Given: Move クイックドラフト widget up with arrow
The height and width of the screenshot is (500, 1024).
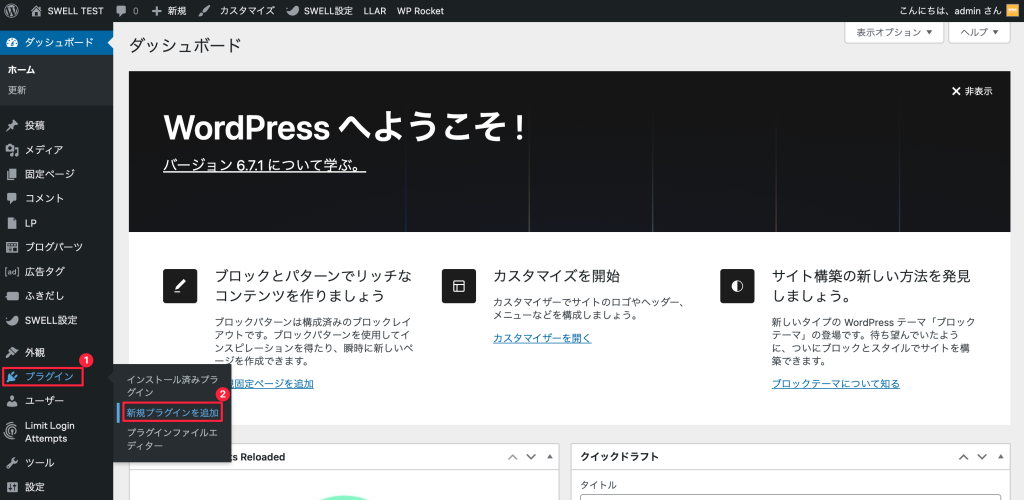Looking at the screenshot, I should 964,457.
